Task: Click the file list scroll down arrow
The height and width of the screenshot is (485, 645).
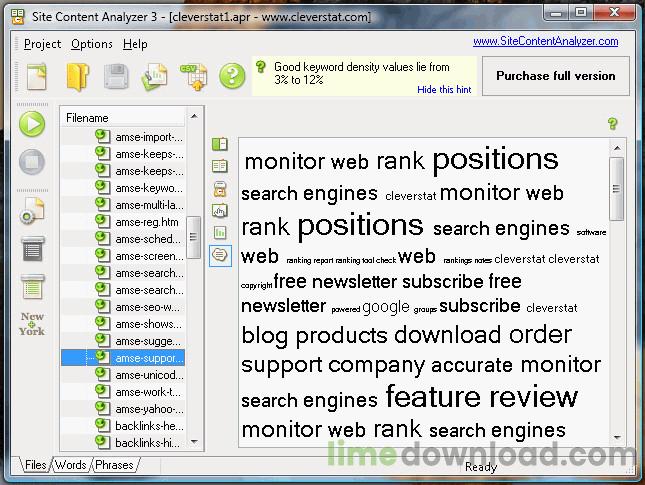Action: 194,442
